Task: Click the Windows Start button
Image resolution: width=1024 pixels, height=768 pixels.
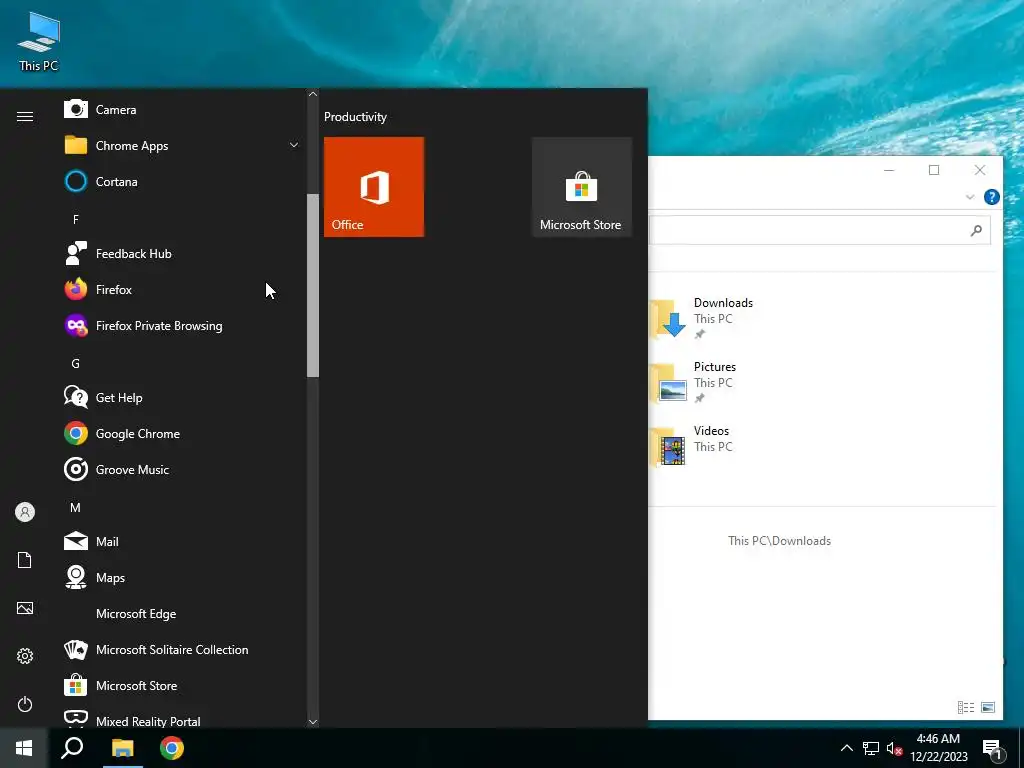Action: click(24, 748)
